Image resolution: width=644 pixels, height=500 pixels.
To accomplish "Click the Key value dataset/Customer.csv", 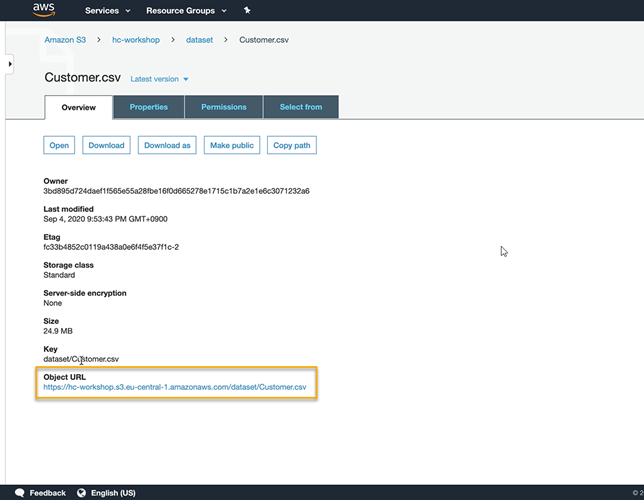I will (x=81, y=359).
